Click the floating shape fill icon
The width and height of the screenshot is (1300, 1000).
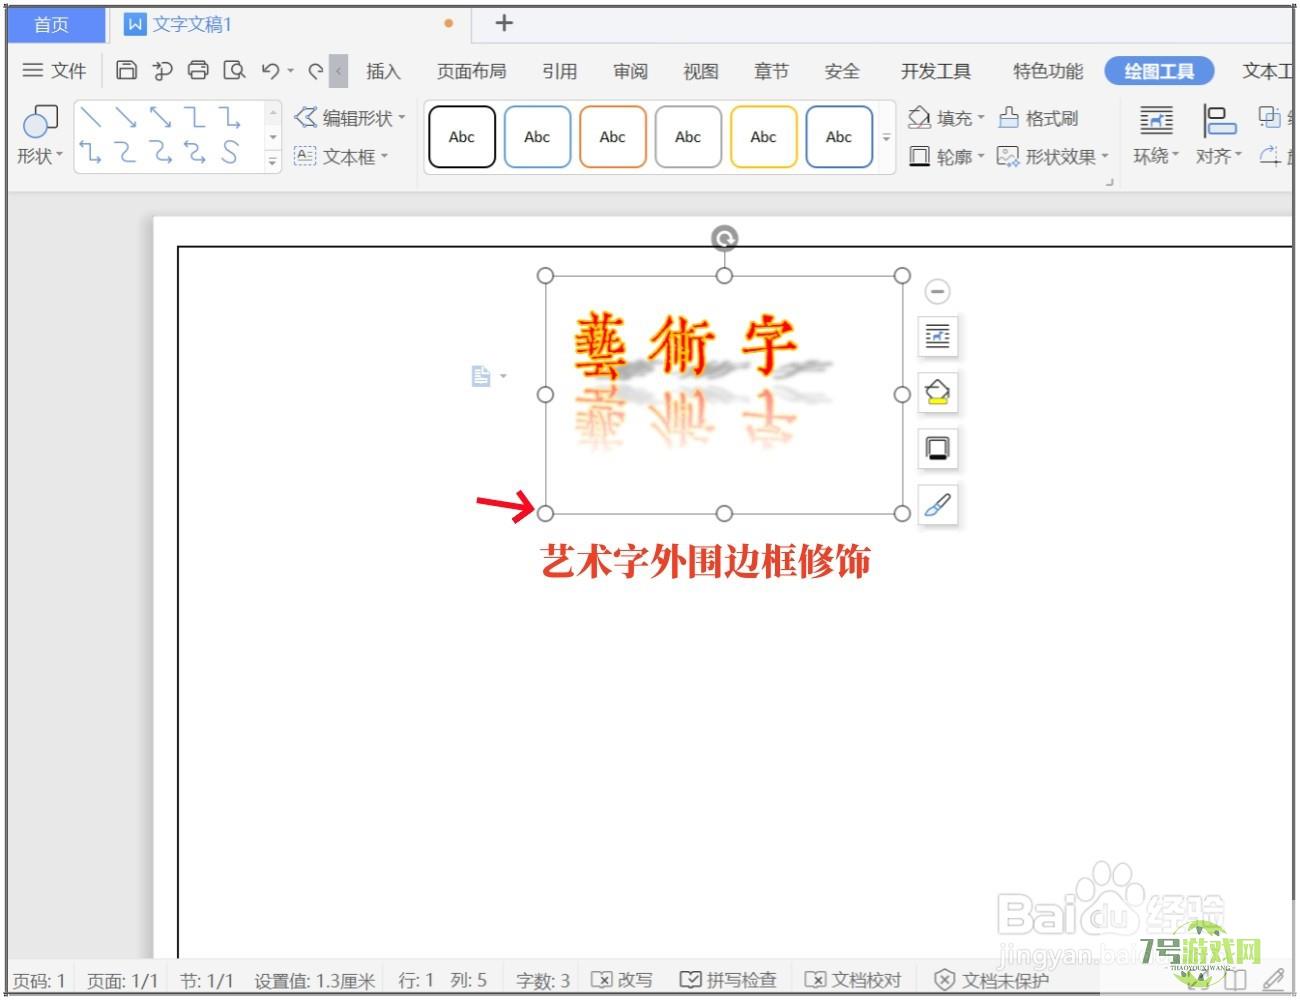coord(938,392)
